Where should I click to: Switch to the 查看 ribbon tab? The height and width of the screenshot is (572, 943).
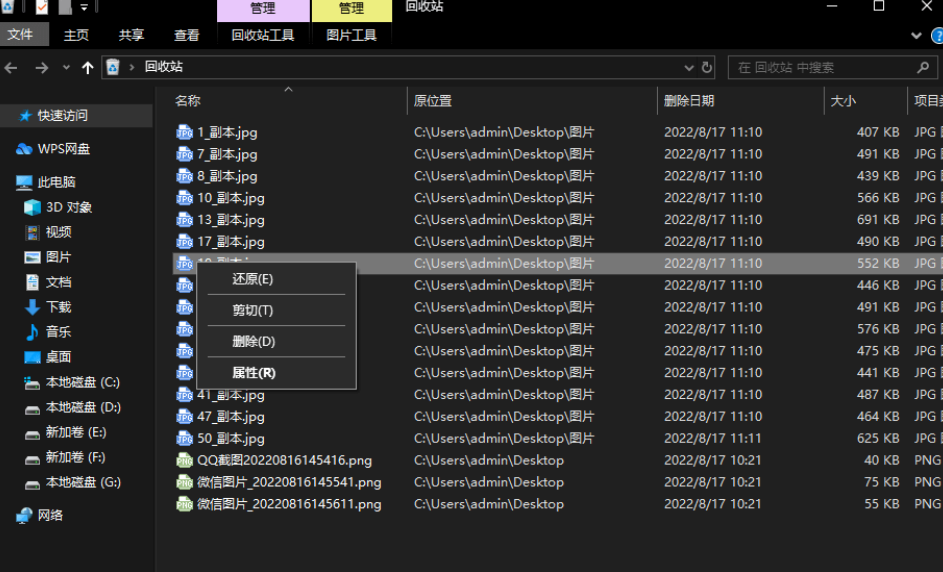(186, 35)
